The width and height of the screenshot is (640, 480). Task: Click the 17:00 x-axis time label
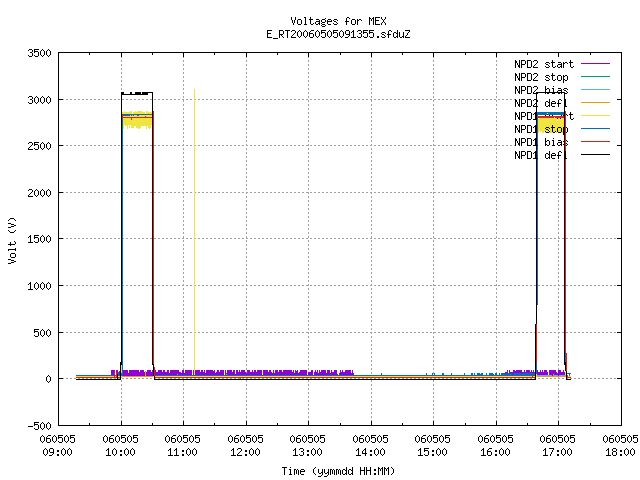click(x=557, y=452)
